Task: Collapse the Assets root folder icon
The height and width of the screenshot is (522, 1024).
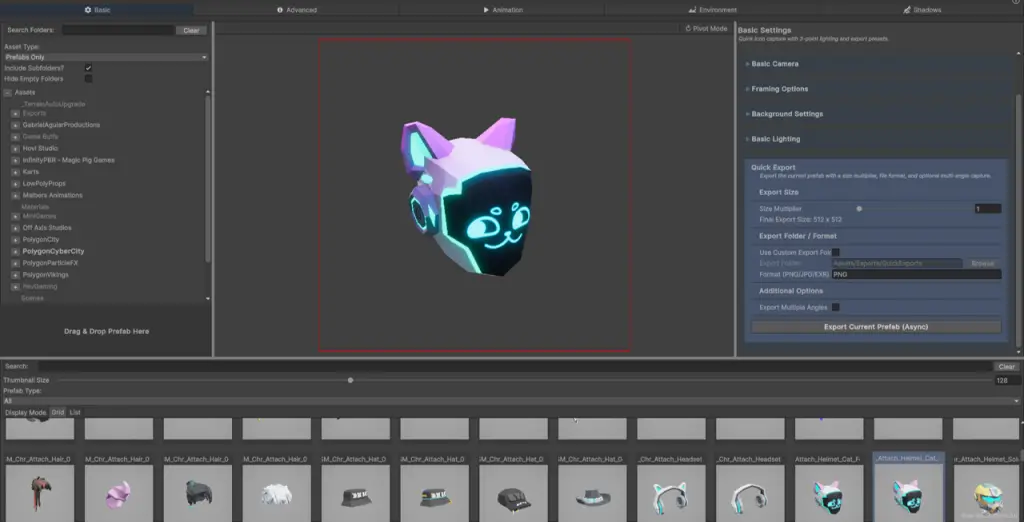Action: (x=9, y=92)
